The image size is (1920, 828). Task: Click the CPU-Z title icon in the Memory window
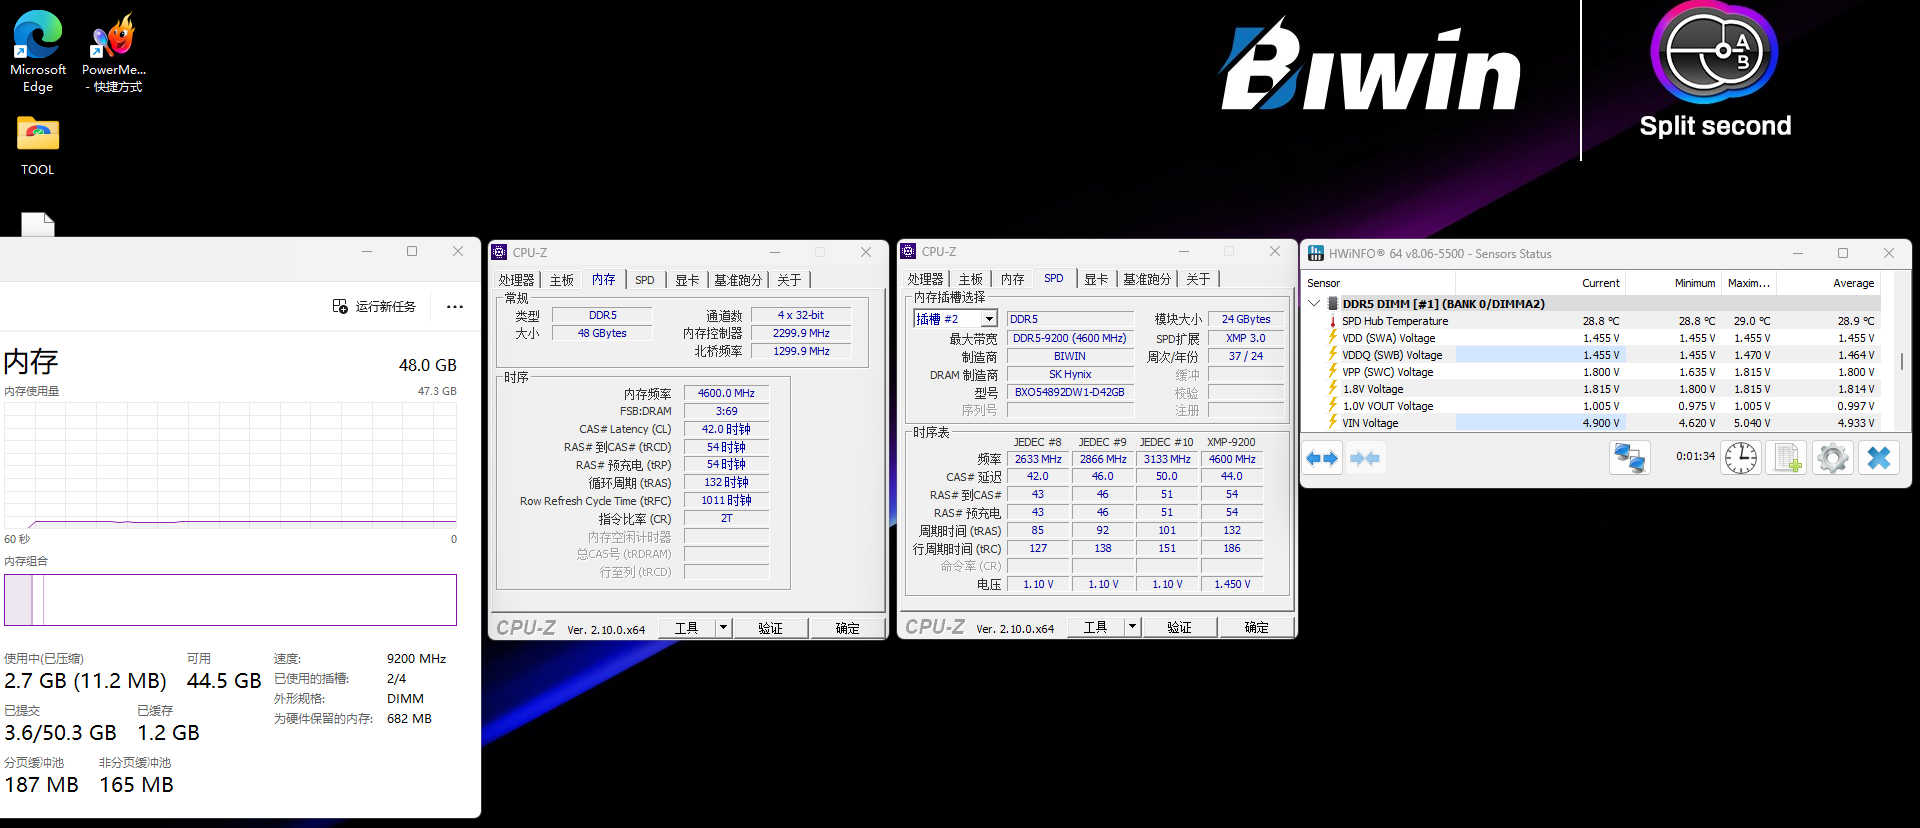click(x=500, y=252)
